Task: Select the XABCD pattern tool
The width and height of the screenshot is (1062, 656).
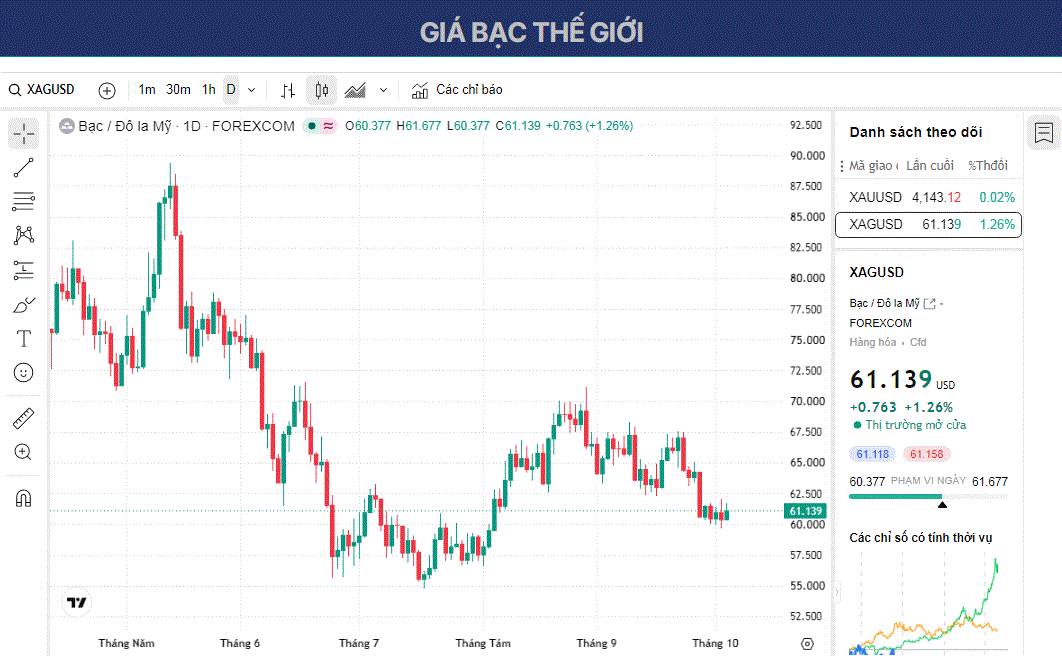Action: [24, 235]
